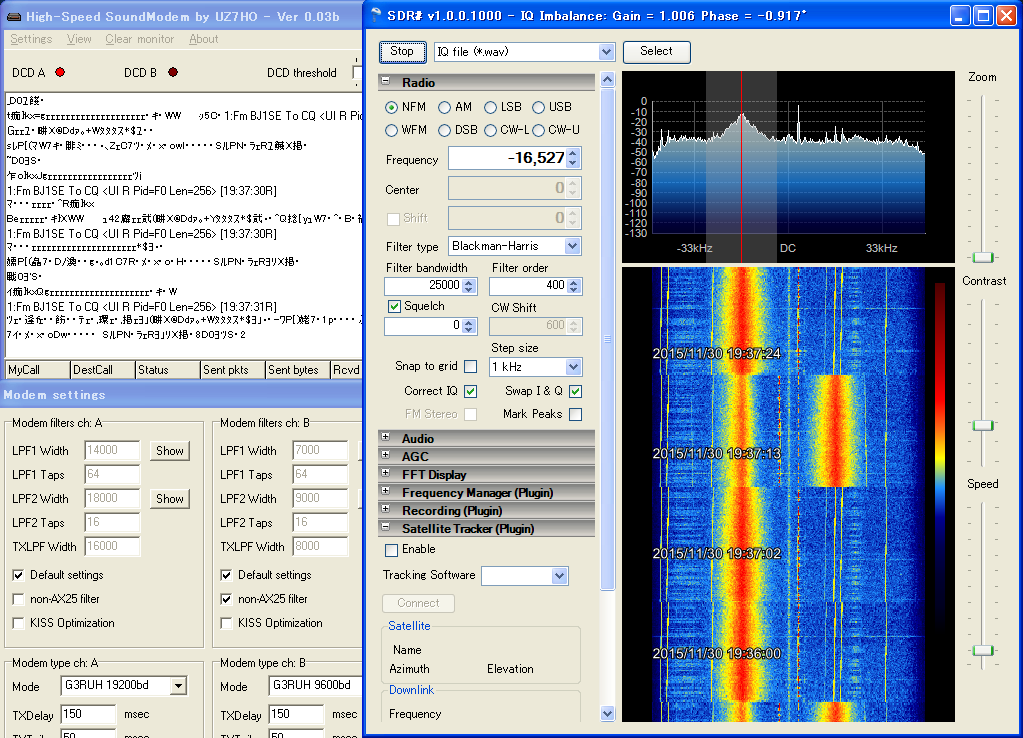The image size is (1023, 738).
Task: Toggle channel B KISS Optimization checkbox
Action: (x=226, y=623)
